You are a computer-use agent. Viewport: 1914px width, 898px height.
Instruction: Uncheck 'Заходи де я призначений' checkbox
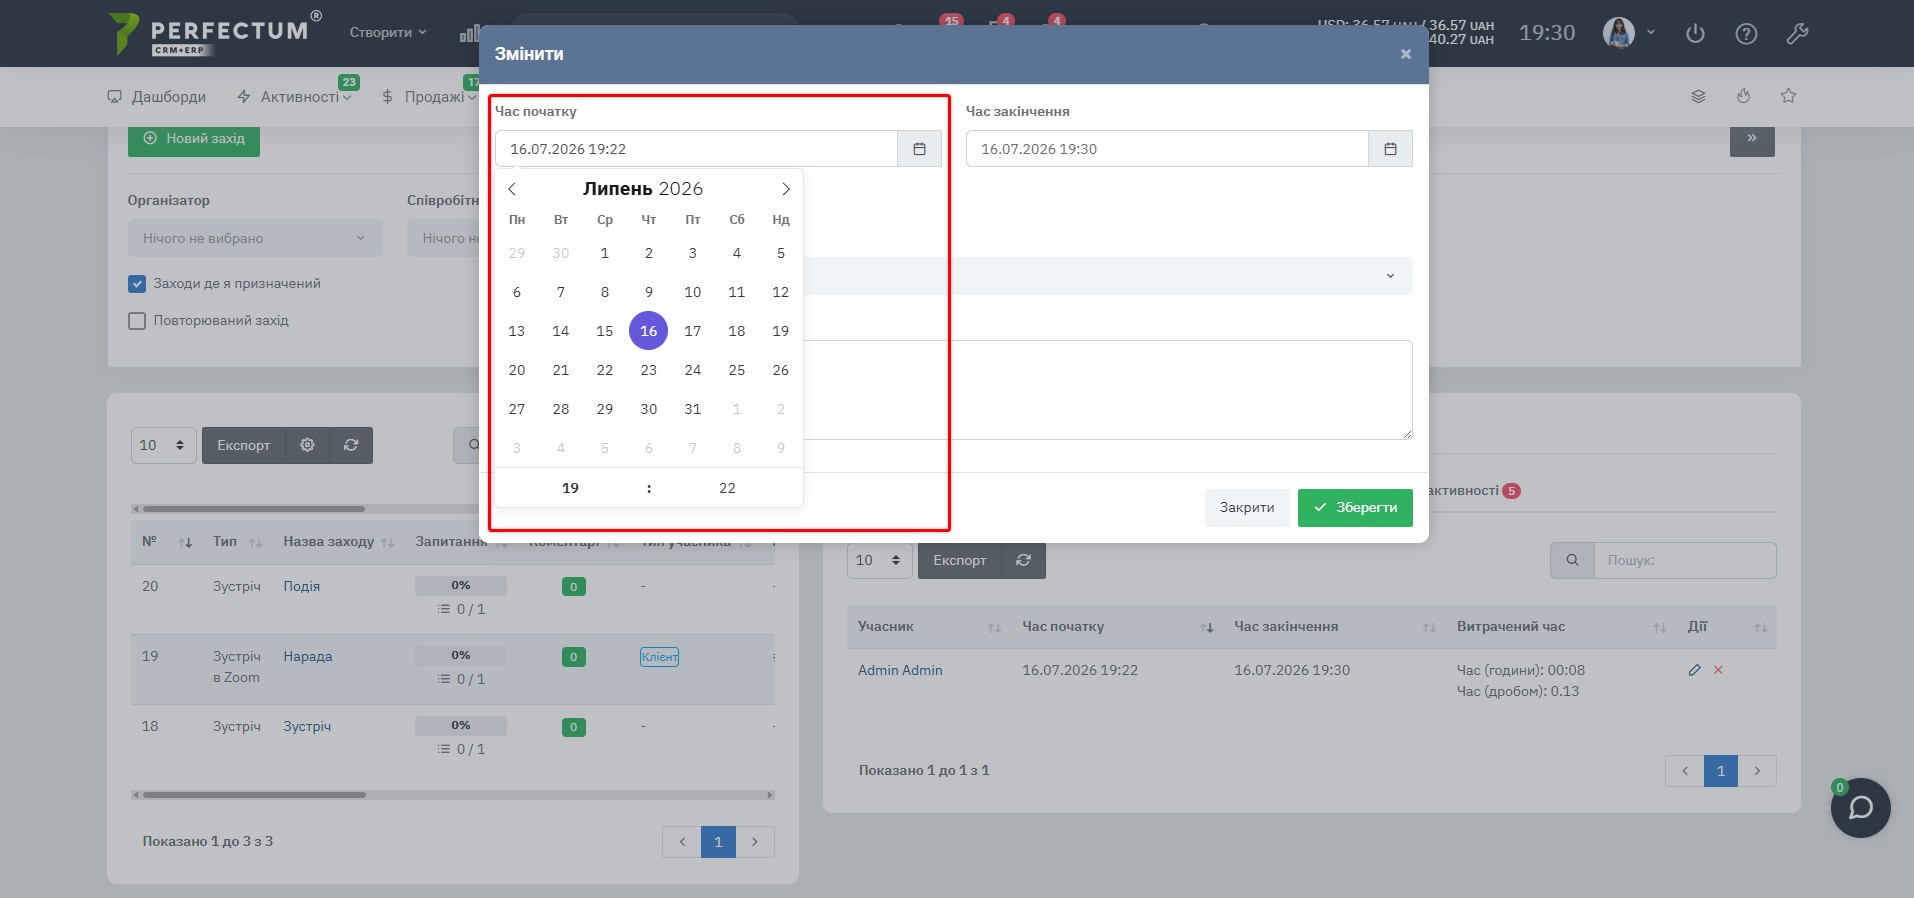(137, 284)
